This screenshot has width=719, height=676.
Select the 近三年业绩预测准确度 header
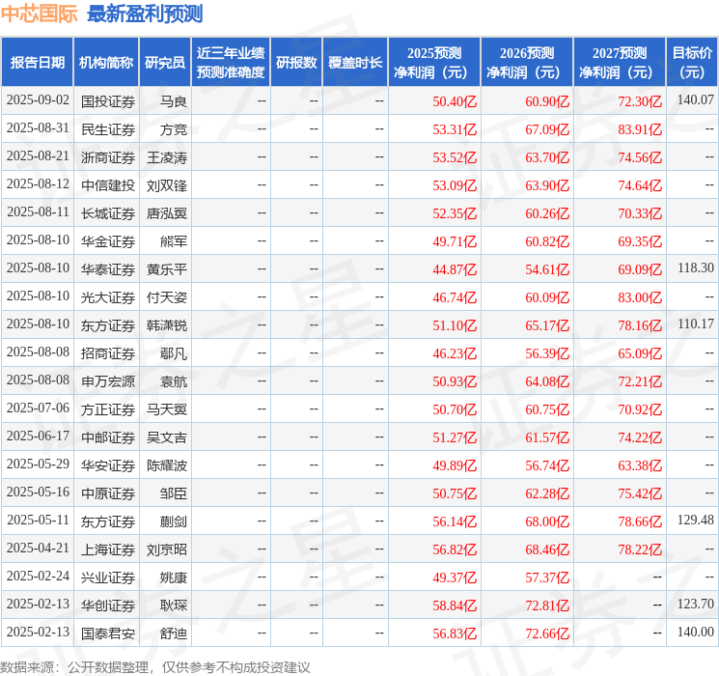pyautogui.click(x=231, y=62)
